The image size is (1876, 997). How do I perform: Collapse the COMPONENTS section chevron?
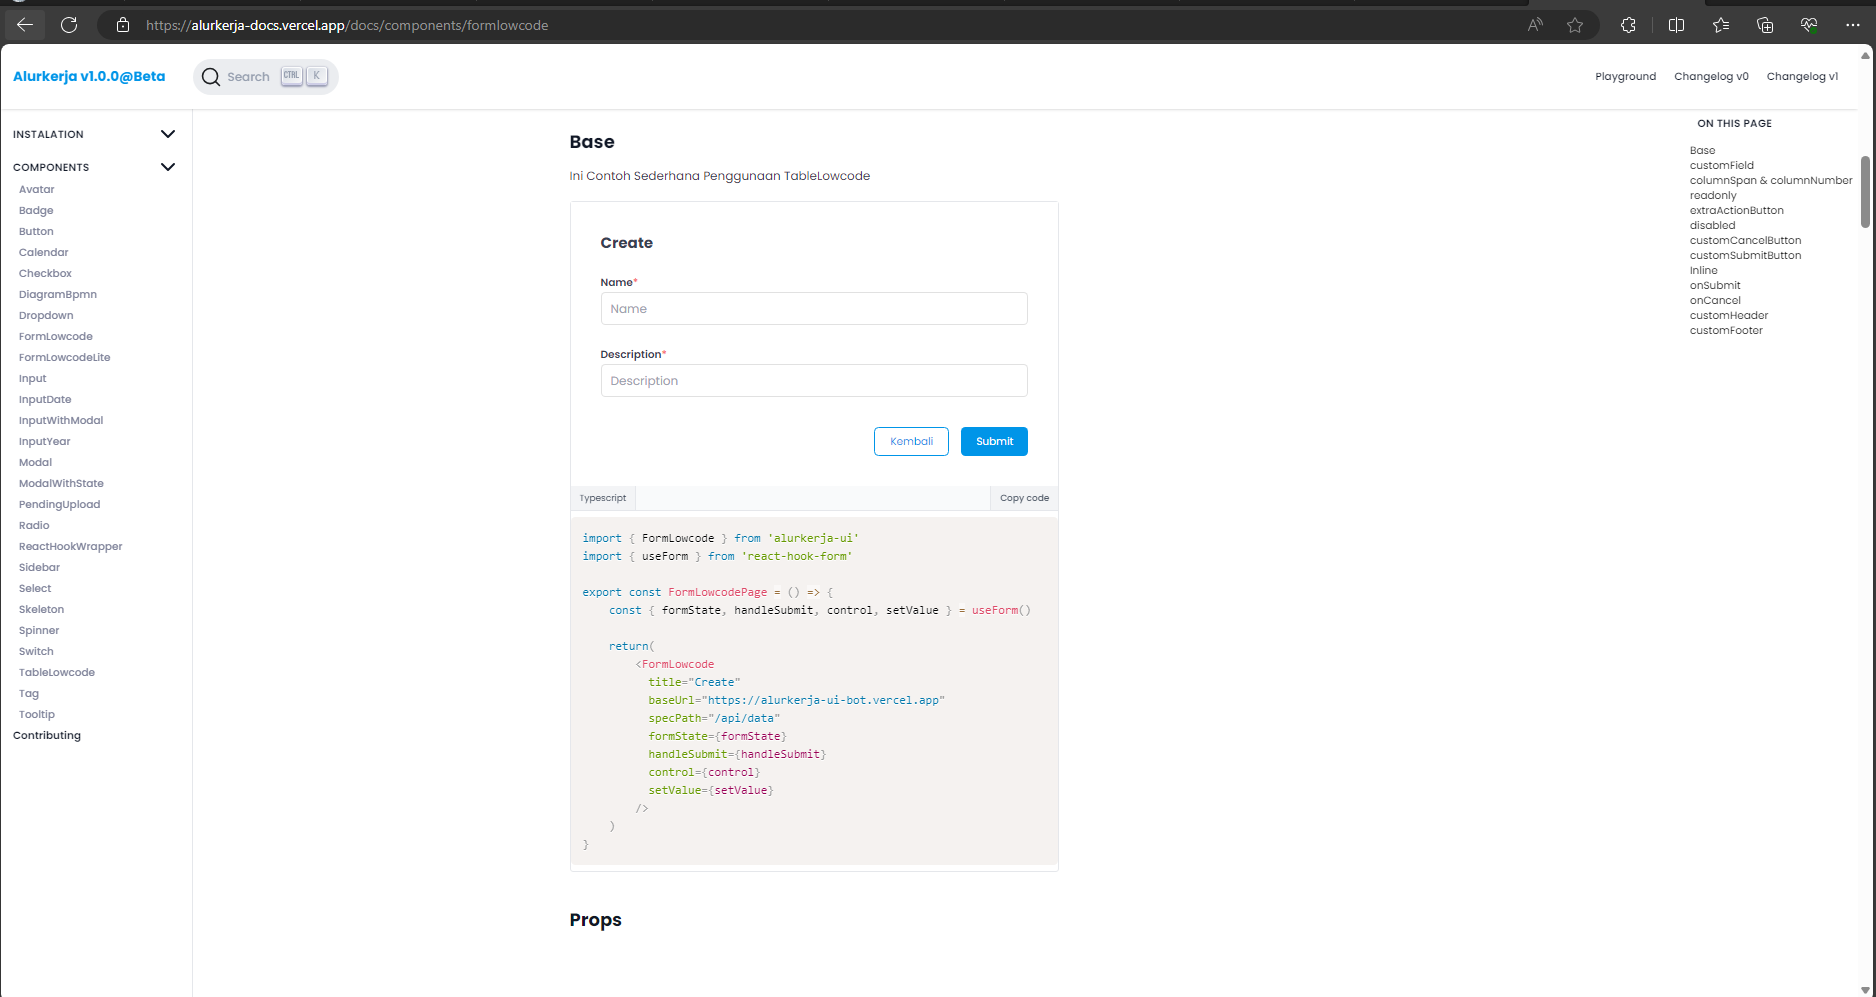click(168, 167)
